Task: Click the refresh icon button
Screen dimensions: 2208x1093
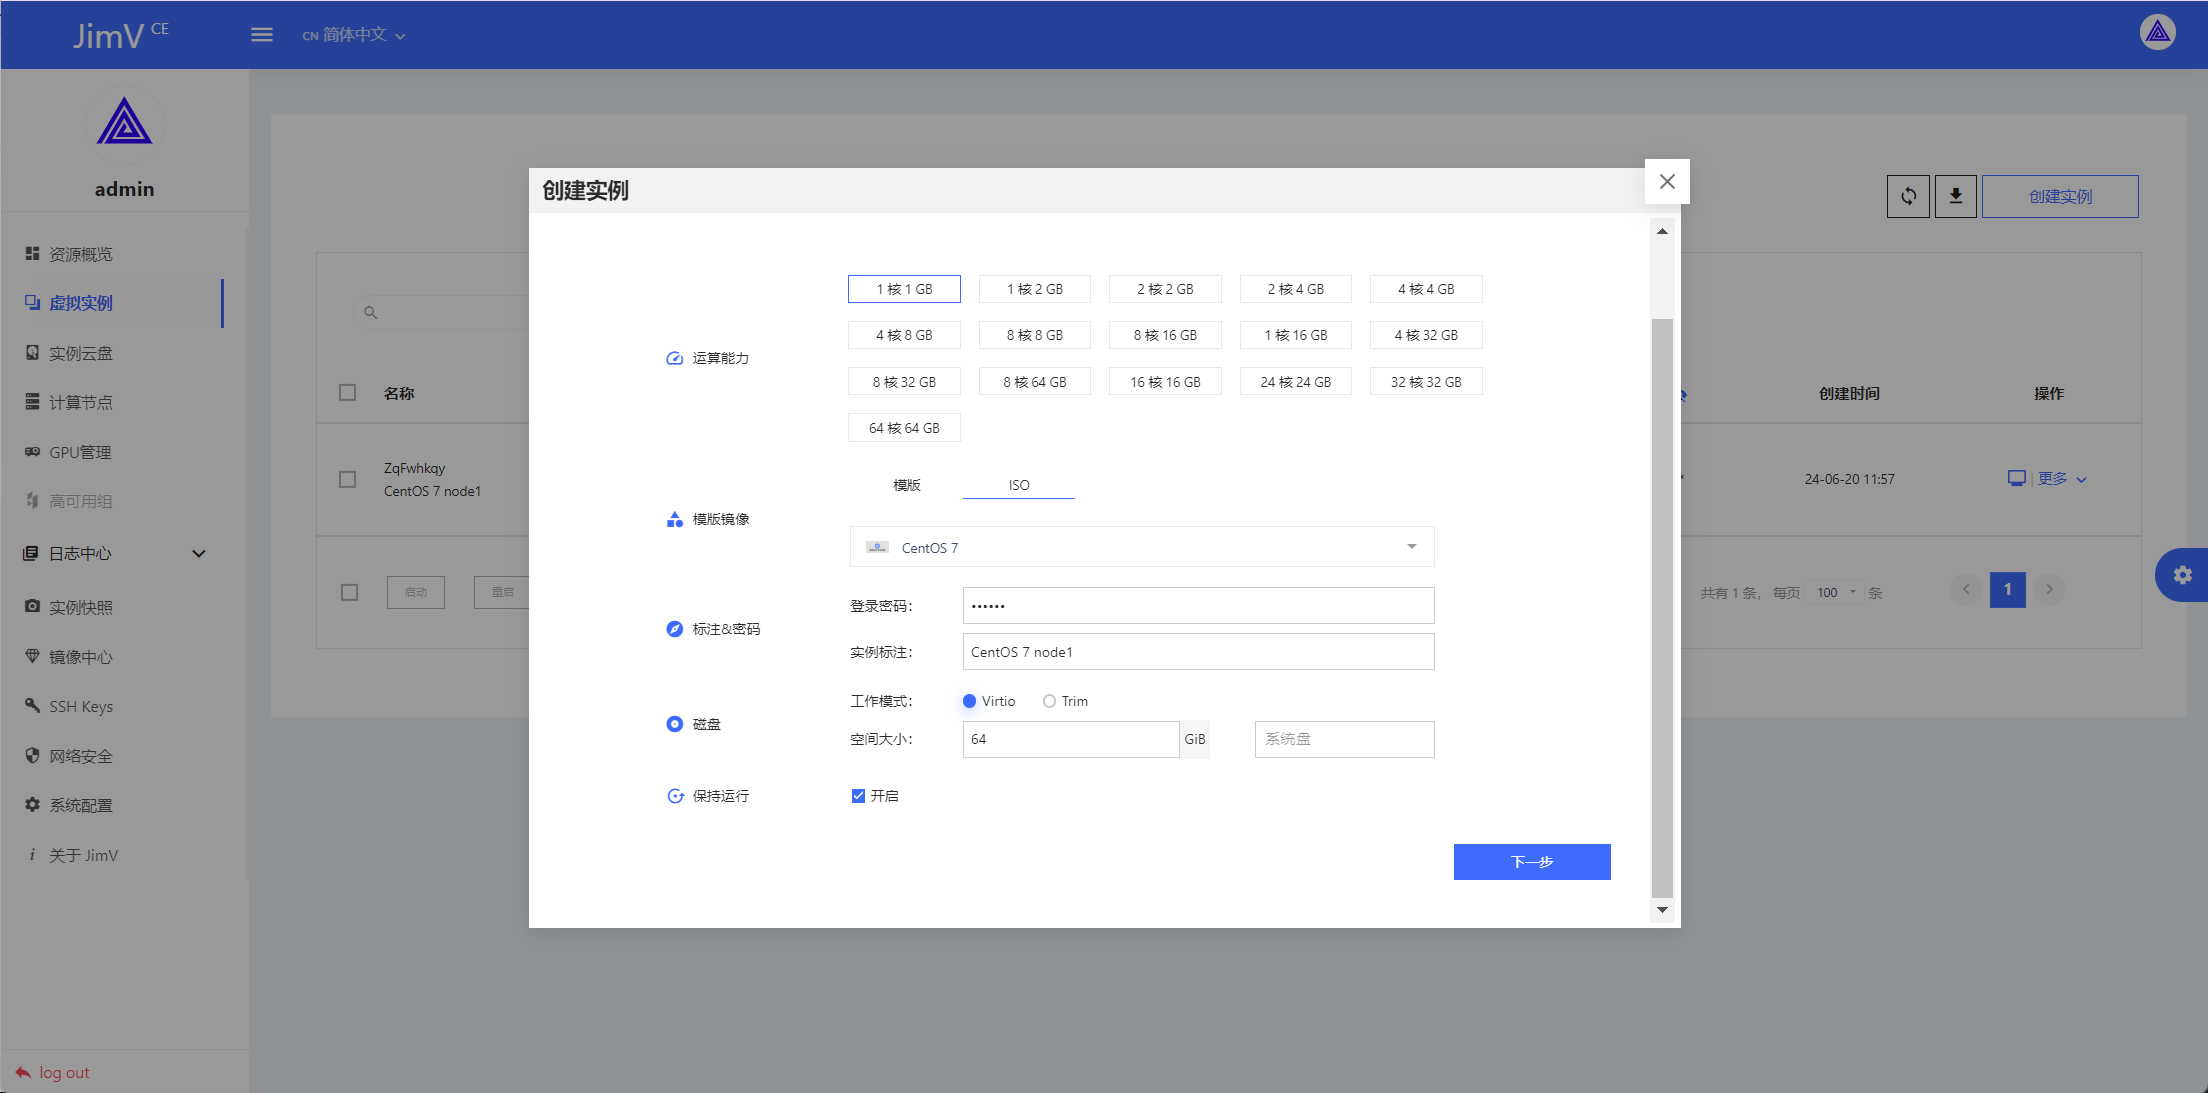Action: coord(1908,196)
